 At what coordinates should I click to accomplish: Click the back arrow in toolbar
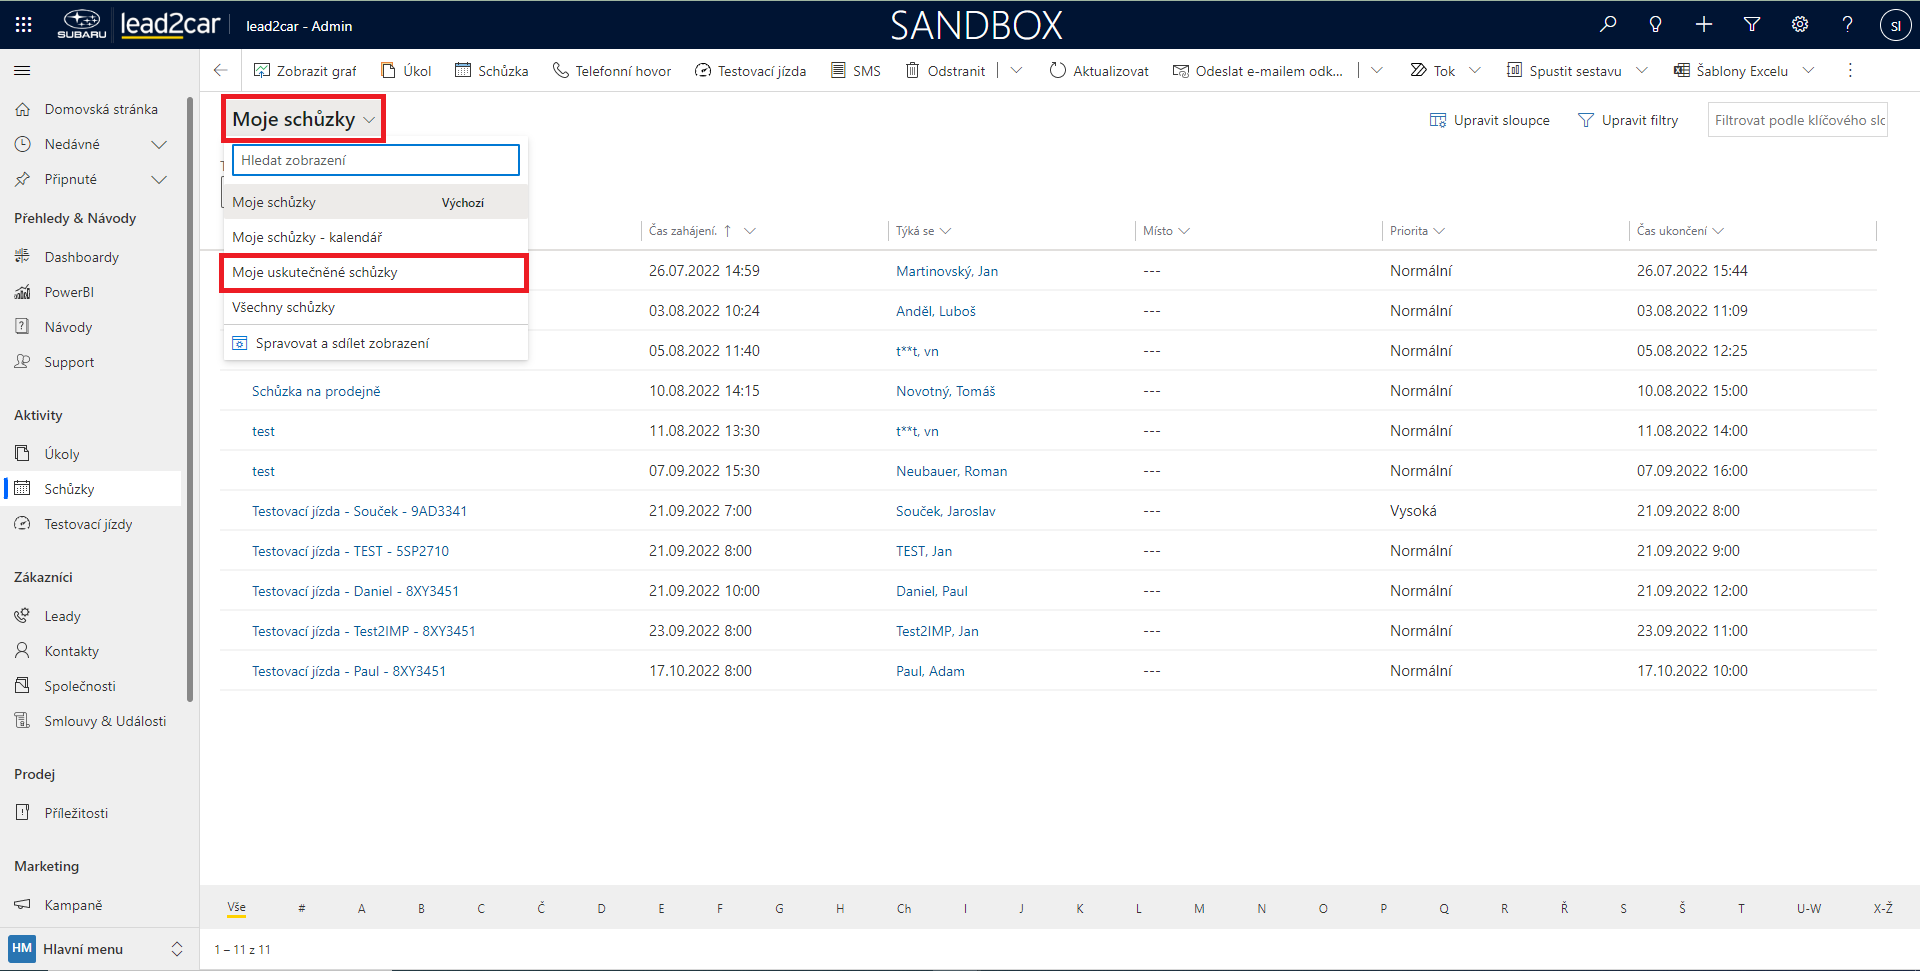tap(221, 70)
